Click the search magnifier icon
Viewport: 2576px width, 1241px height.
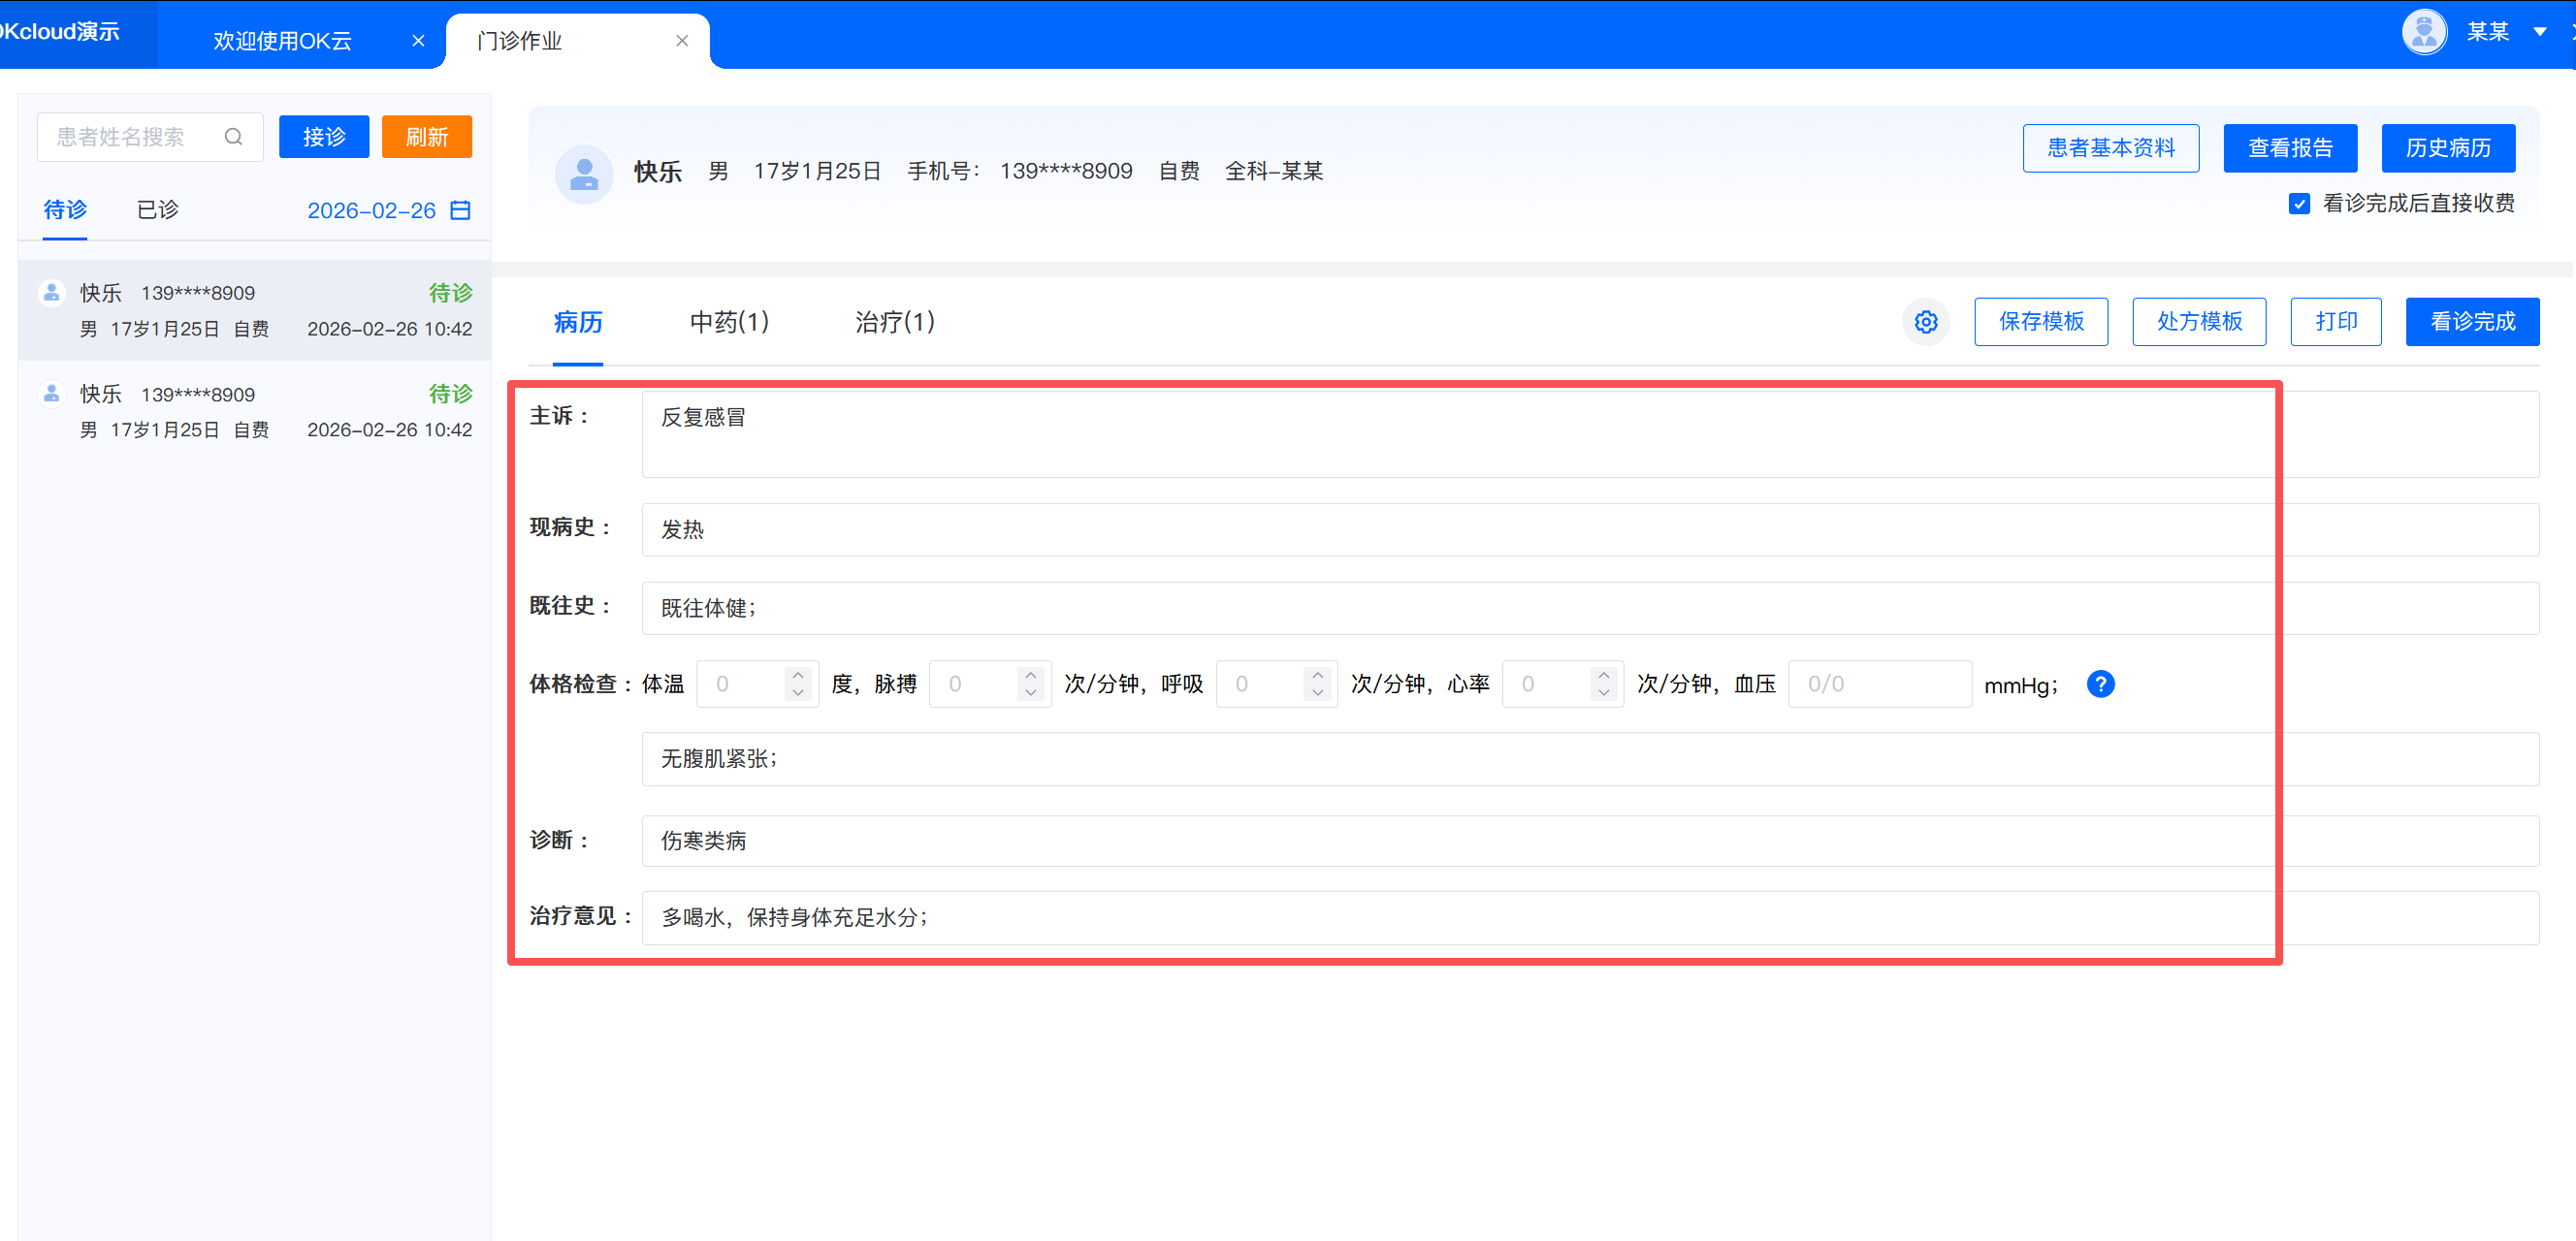233,137
